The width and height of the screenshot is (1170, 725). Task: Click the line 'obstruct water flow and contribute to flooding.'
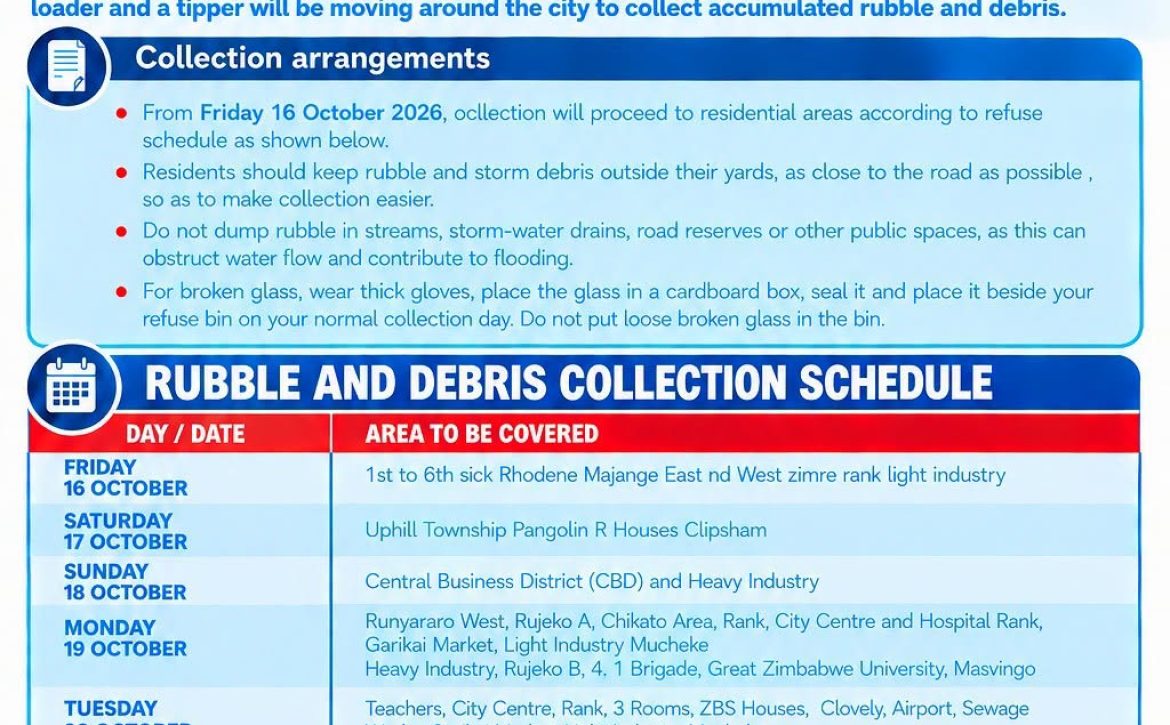[358, 258]
